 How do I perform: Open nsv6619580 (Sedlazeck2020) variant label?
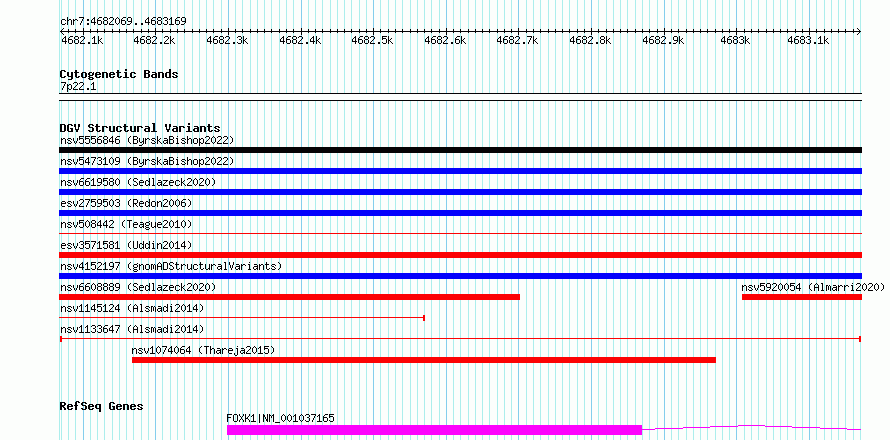pyautogui.click(x=138, y=182)
